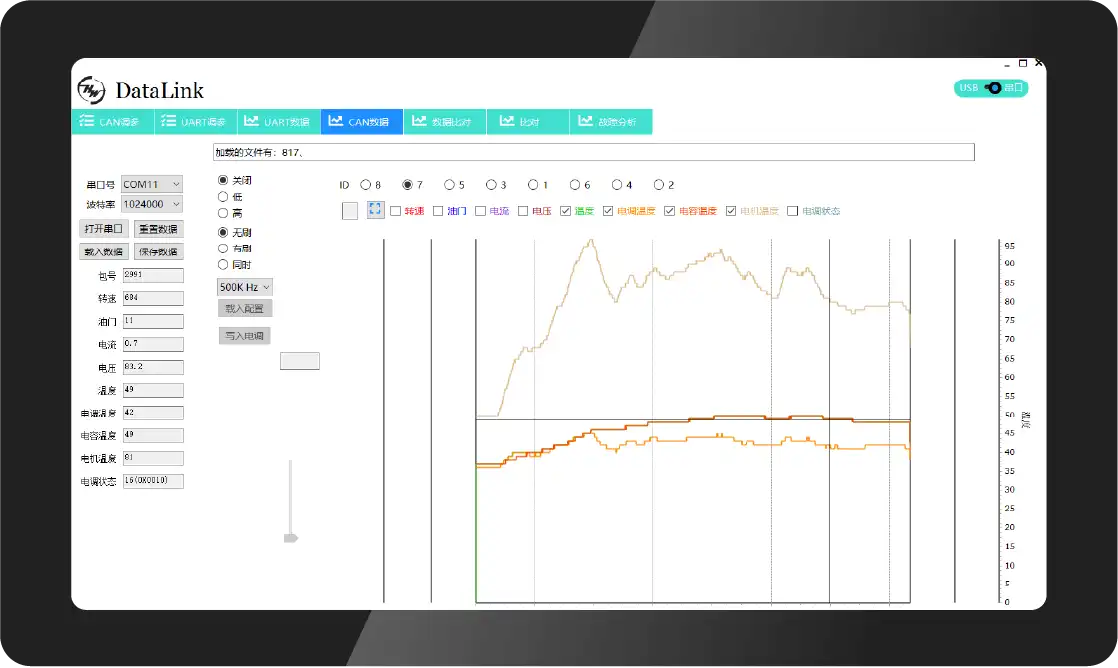Disable the 温度 checkbox
1118x668 pixels.
[x=565, y=209]
